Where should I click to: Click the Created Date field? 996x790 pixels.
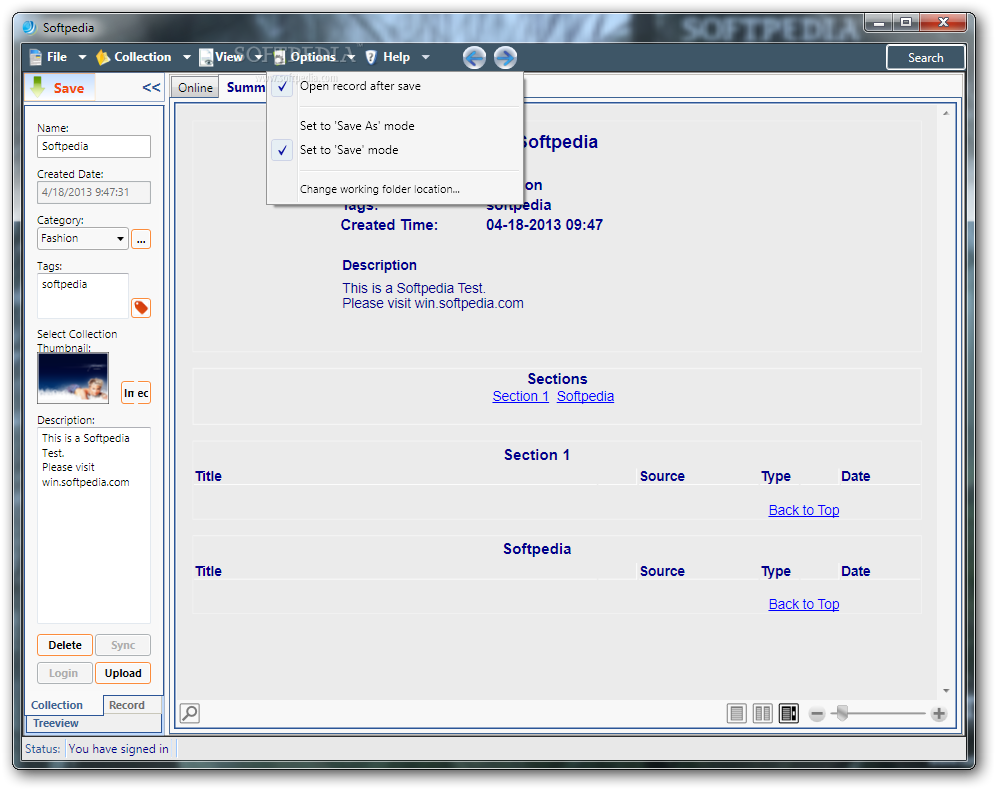point(94,192)
